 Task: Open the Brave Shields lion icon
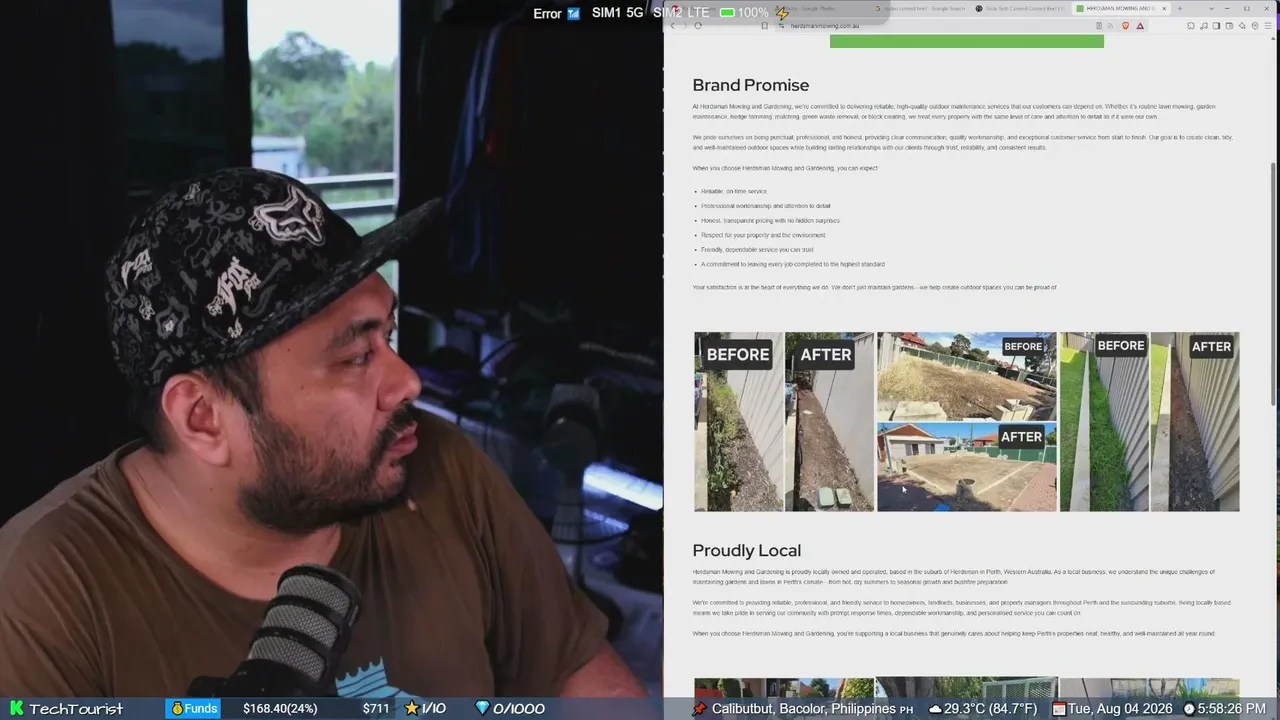[1125, 26]
